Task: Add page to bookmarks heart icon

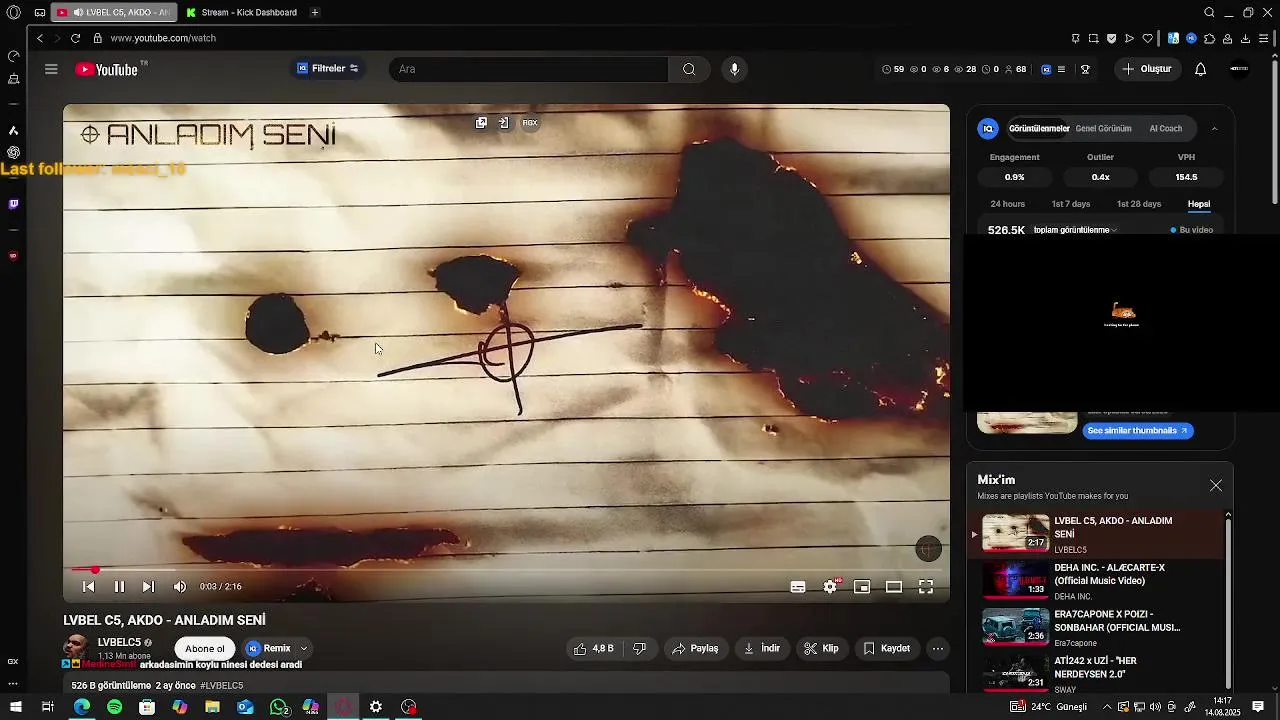Action: [x=1147, y=38]
